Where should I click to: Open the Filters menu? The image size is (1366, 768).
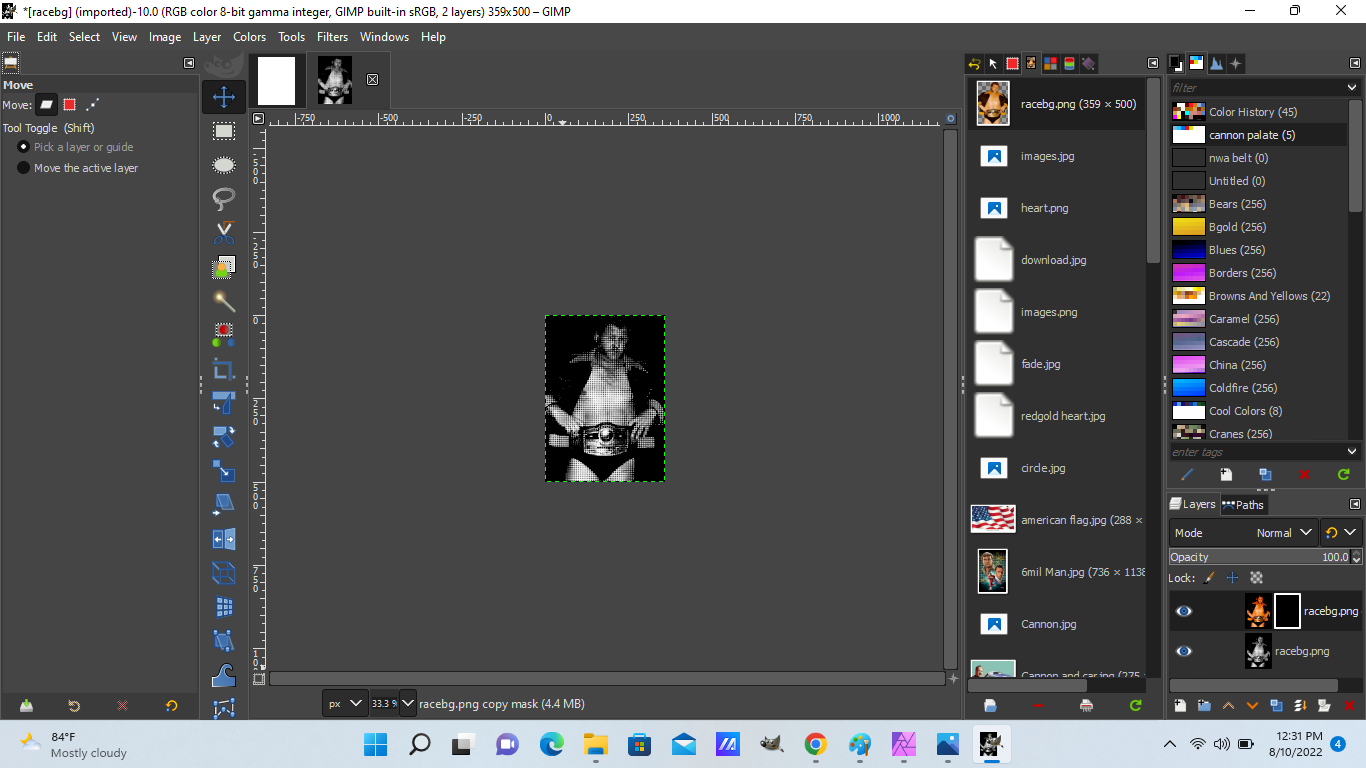click(x=332, y=37)
